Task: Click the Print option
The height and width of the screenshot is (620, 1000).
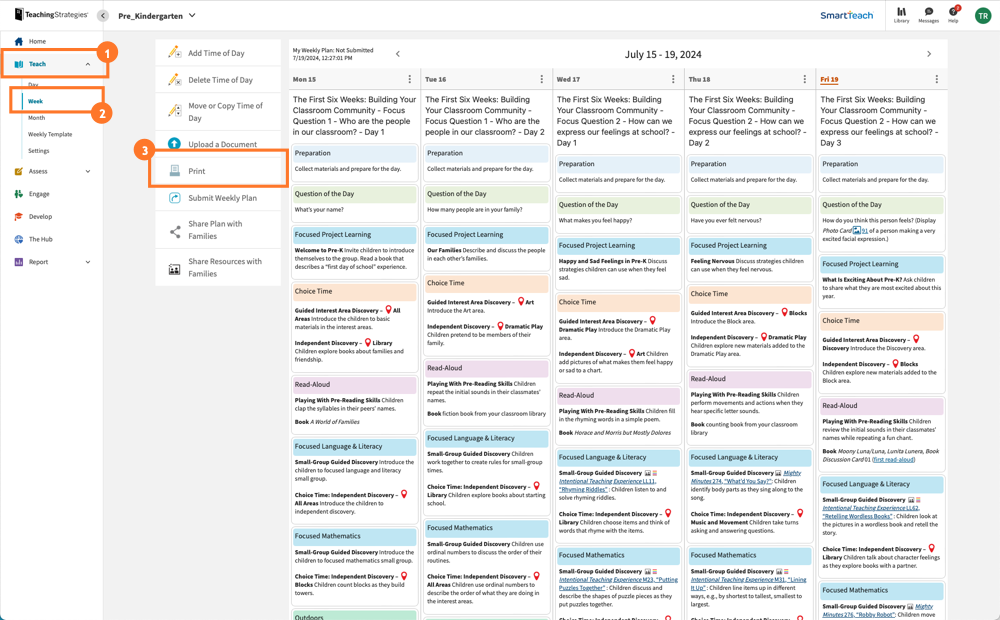Action: click(197, 171)
